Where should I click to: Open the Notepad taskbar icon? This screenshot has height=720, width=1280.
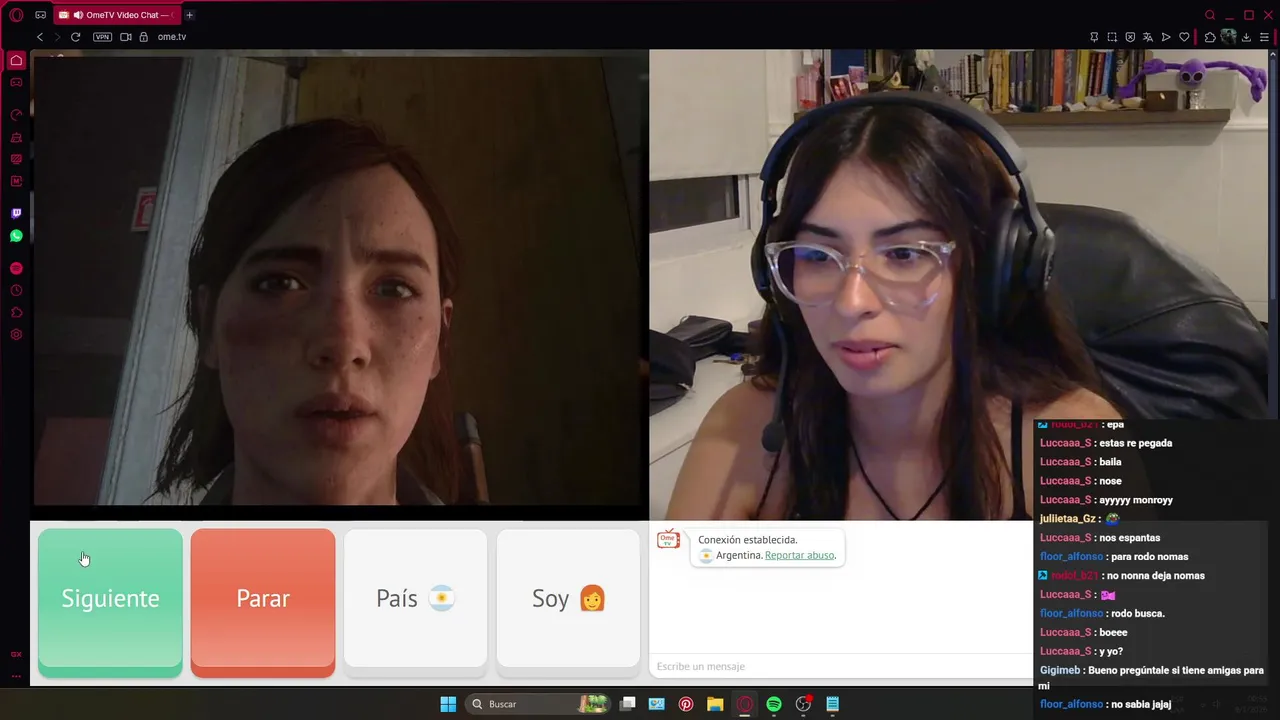point(832,704)
